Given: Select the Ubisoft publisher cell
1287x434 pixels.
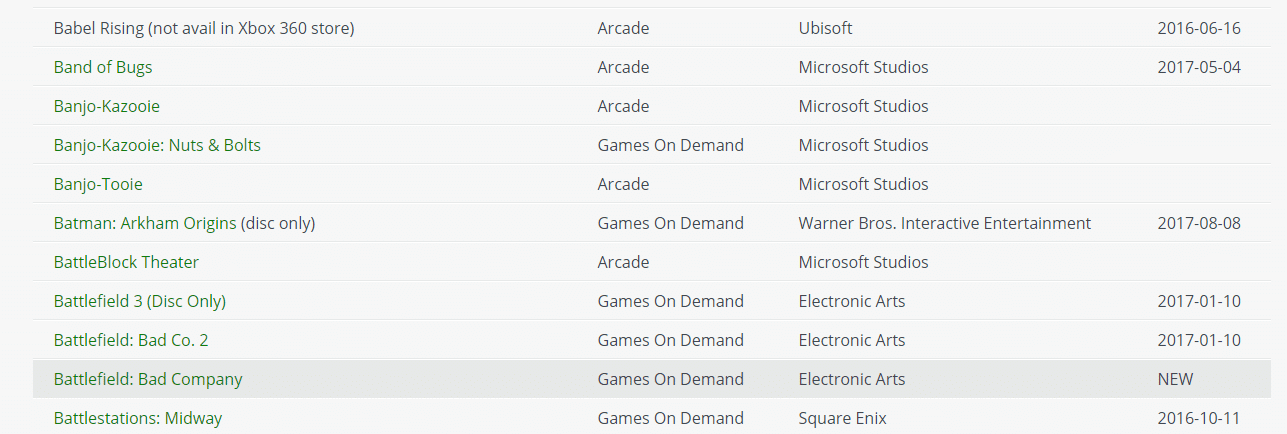Looking at the screenshot, I should tap(825, 28).
